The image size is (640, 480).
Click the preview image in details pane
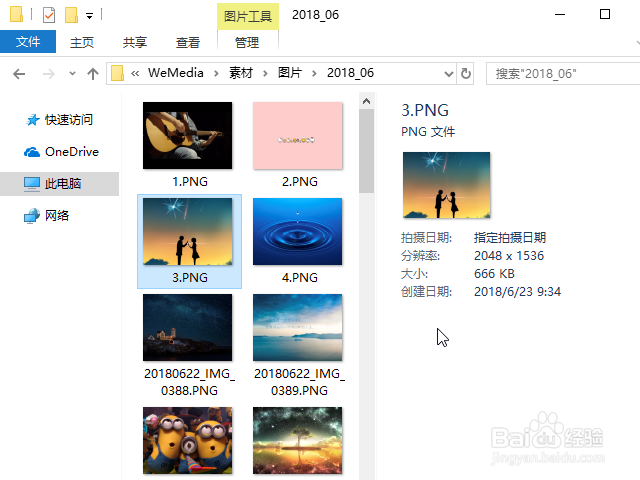(447, 185)
